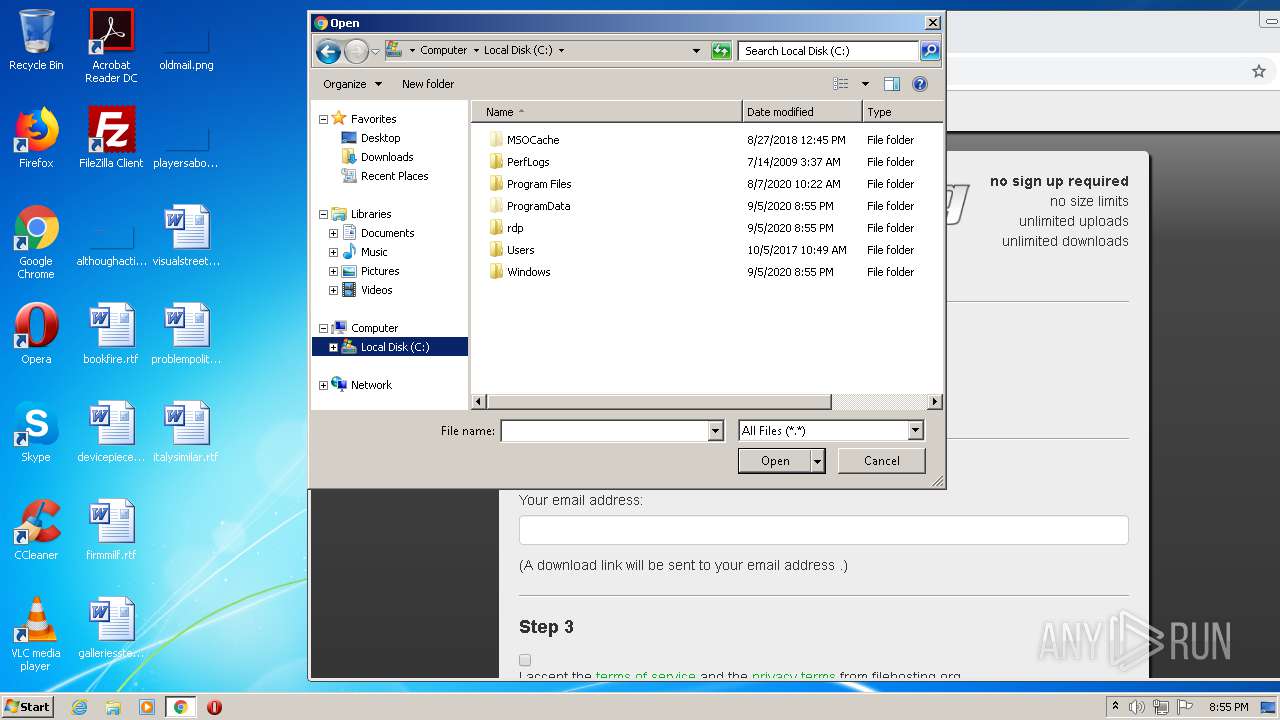The image size is (1280, 720).
Task: Expand the Network tree node
Action: (x=323, y=385)
